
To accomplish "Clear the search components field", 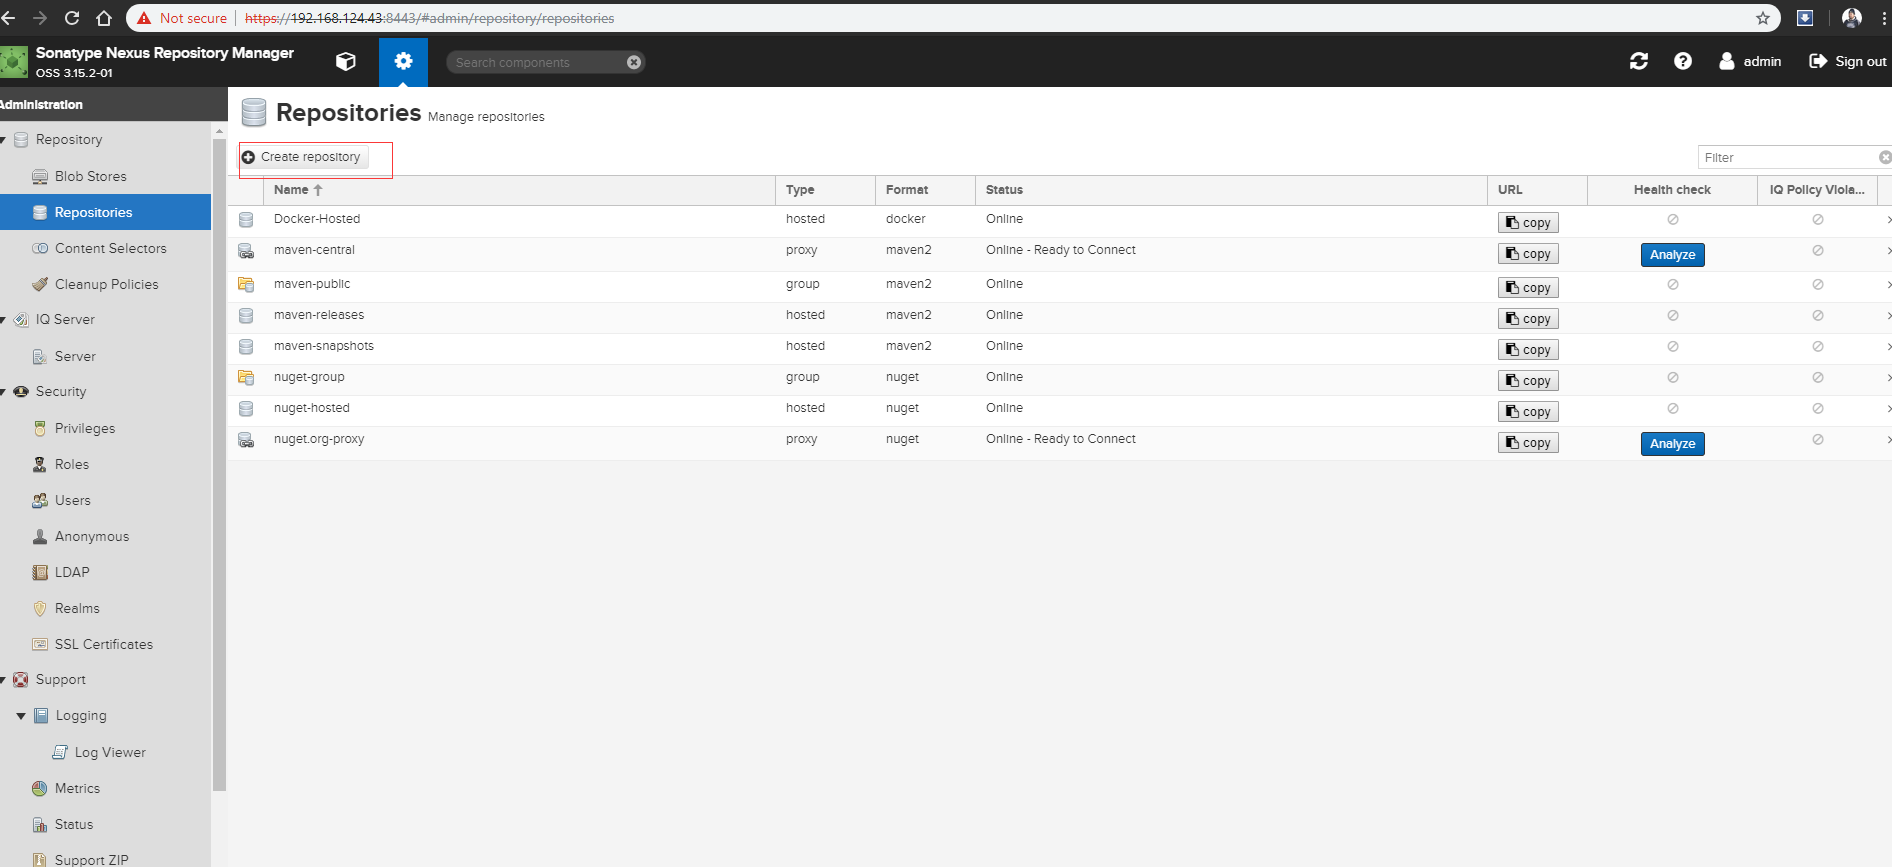I will 634,62.
